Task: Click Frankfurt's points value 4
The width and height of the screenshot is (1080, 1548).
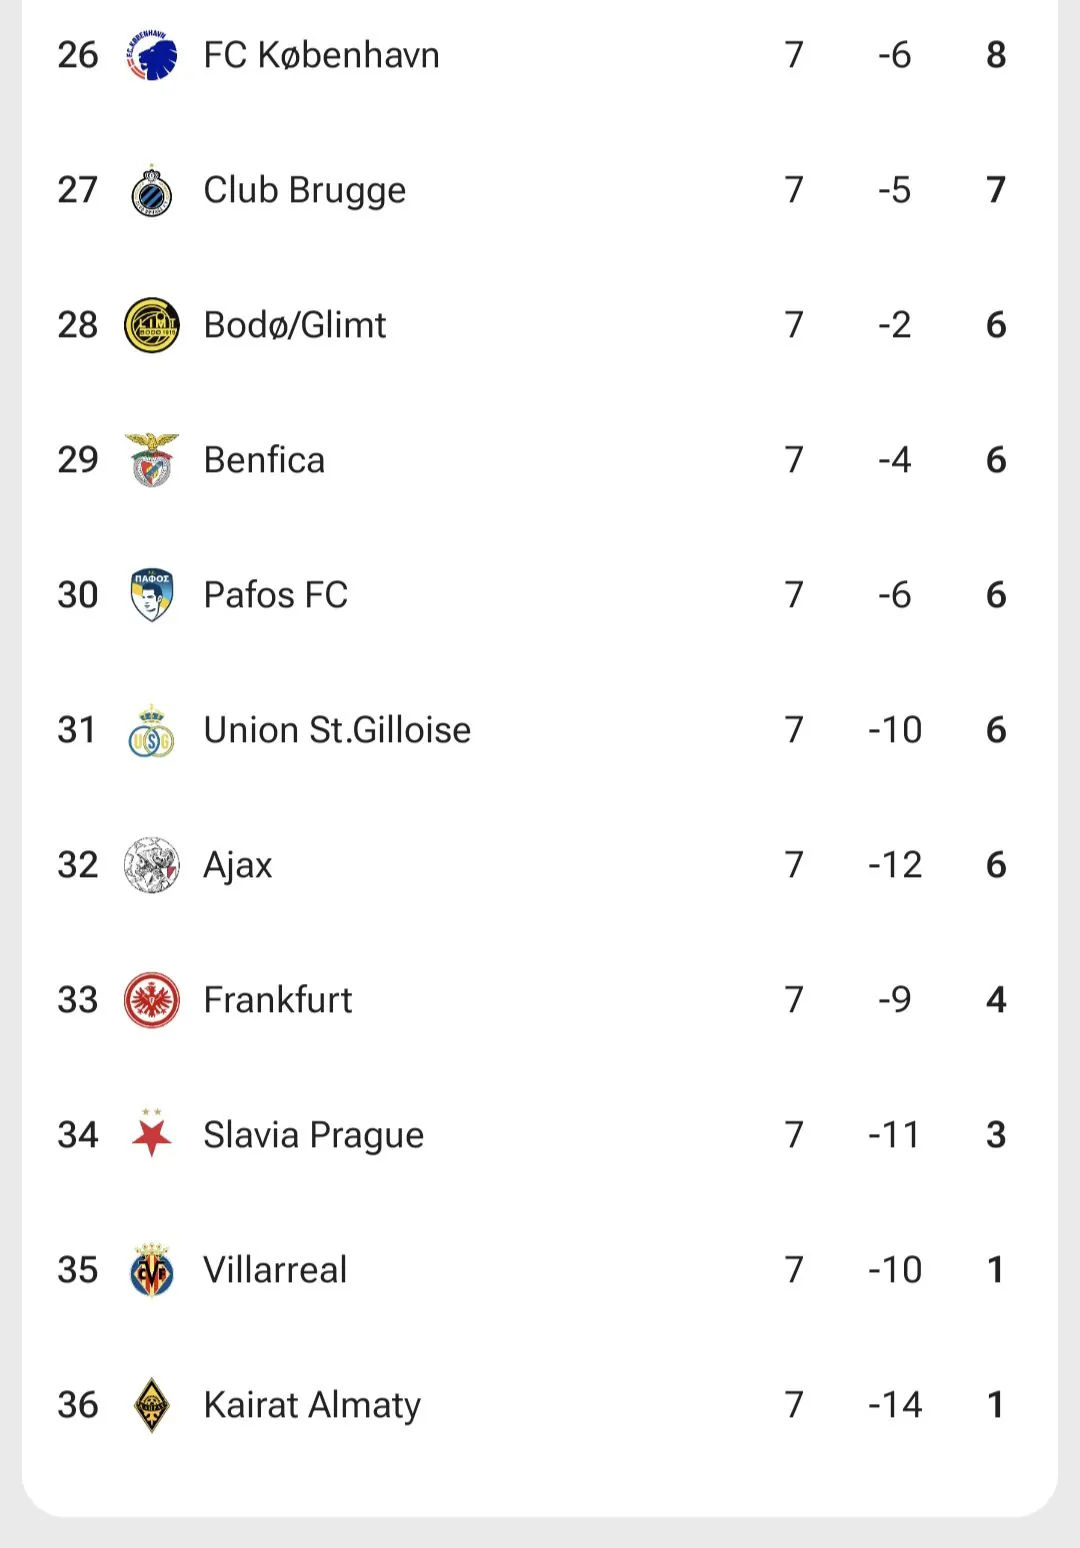Action: pos(995,1000)
